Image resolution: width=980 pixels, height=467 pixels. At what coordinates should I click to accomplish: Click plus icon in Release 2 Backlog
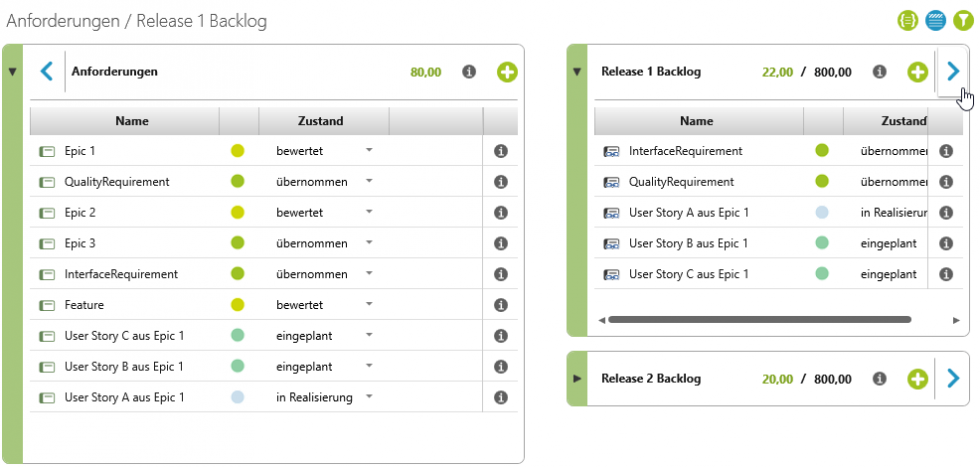click(917, 379)
